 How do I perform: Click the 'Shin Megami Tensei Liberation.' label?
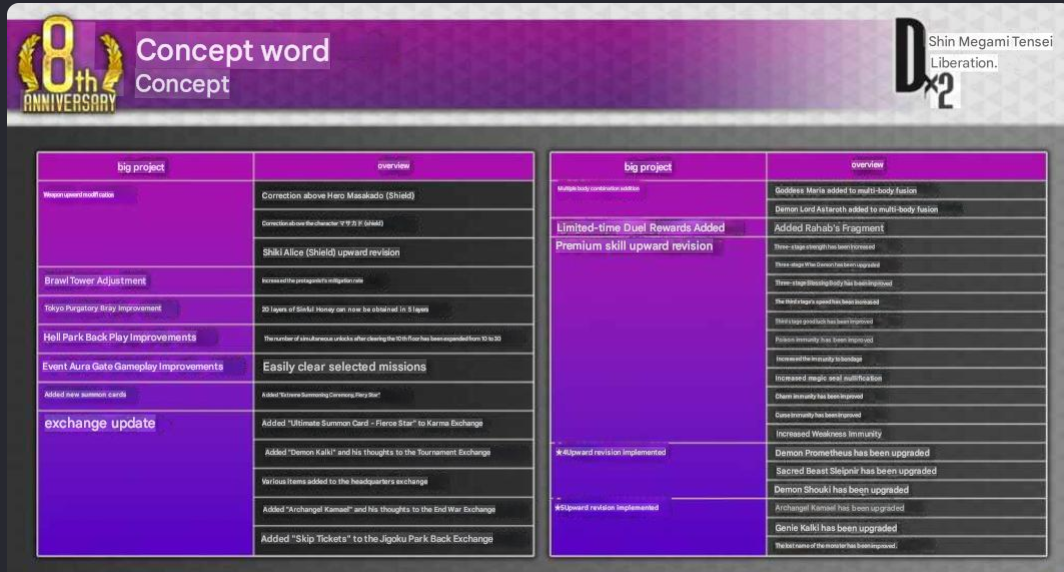tap(990, 52)
